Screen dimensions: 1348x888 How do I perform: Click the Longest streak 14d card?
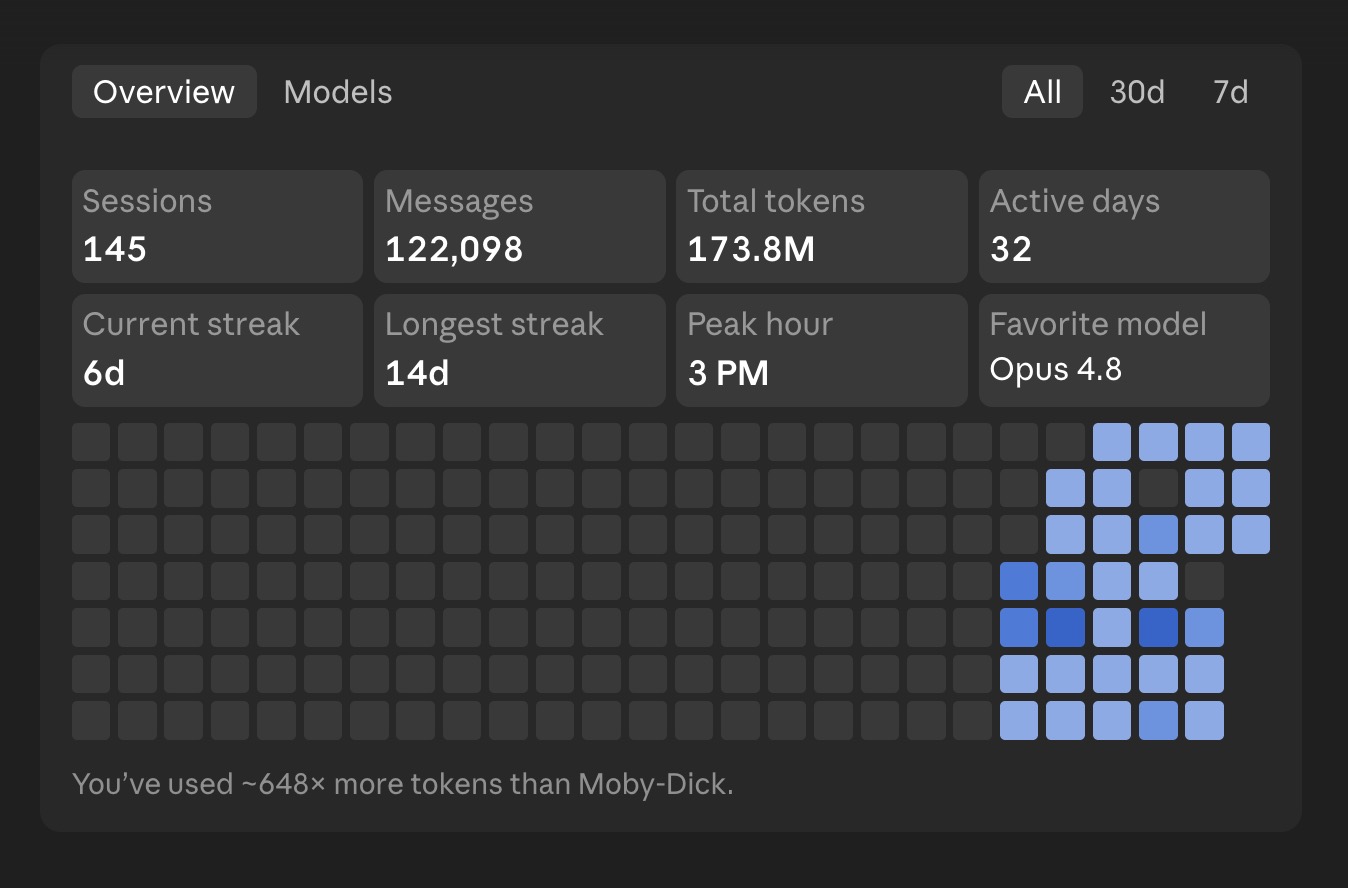pyautogui.click(x=519, y=350)
